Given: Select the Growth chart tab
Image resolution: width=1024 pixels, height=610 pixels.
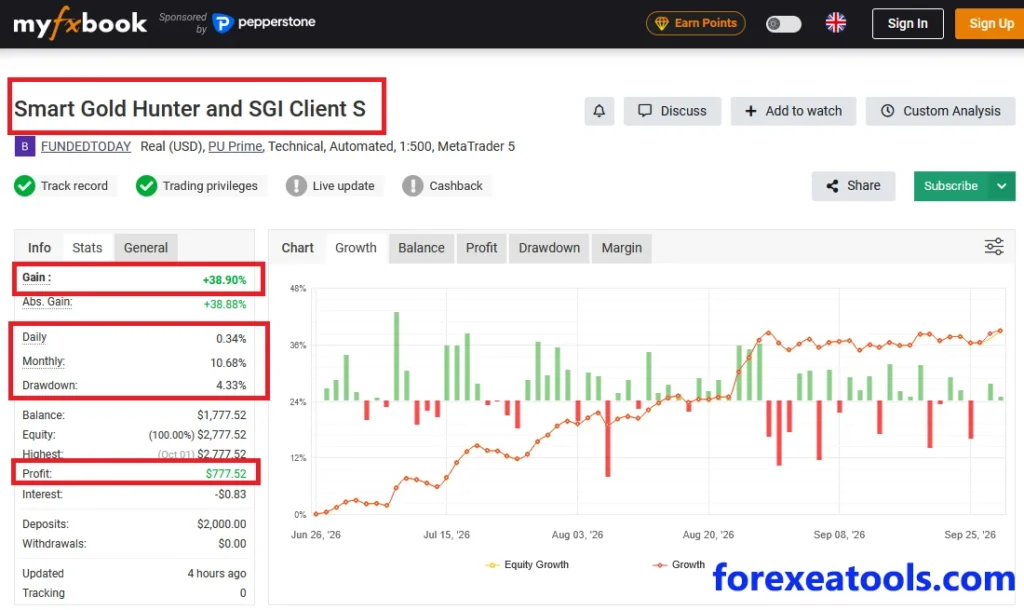Looking at the screenshot, I should [356, 248].
